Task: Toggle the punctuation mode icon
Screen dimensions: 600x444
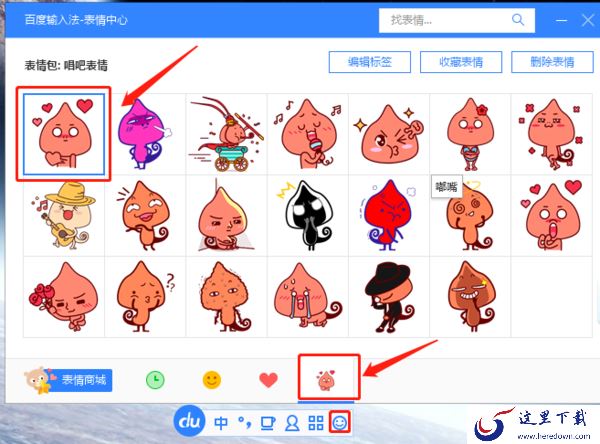Action: click(x=245, y=423)
